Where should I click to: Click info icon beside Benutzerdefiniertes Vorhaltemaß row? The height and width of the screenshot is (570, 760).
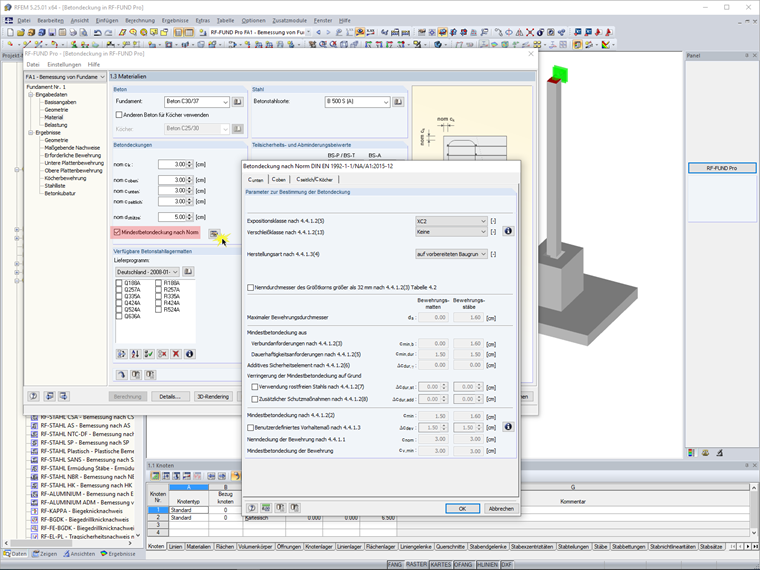tap(508, 427)
